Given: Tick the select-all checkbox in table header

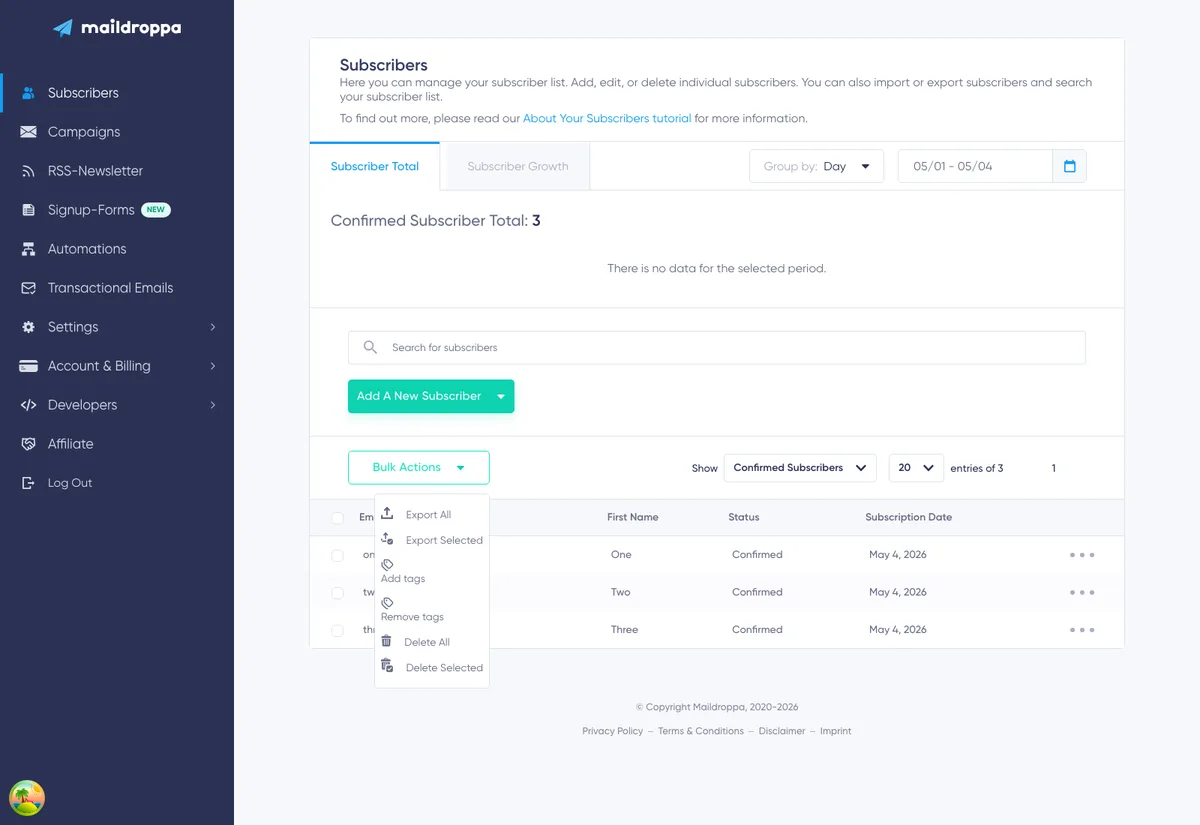Looking at the screenshot, I should 338,518.
